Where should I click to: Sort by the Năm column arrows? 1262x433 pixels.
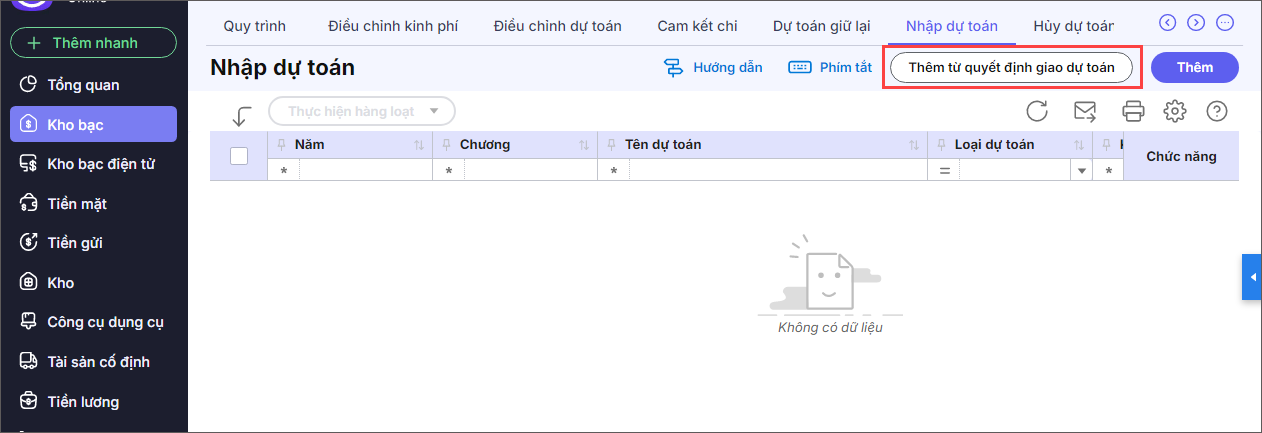click(419, 145)
